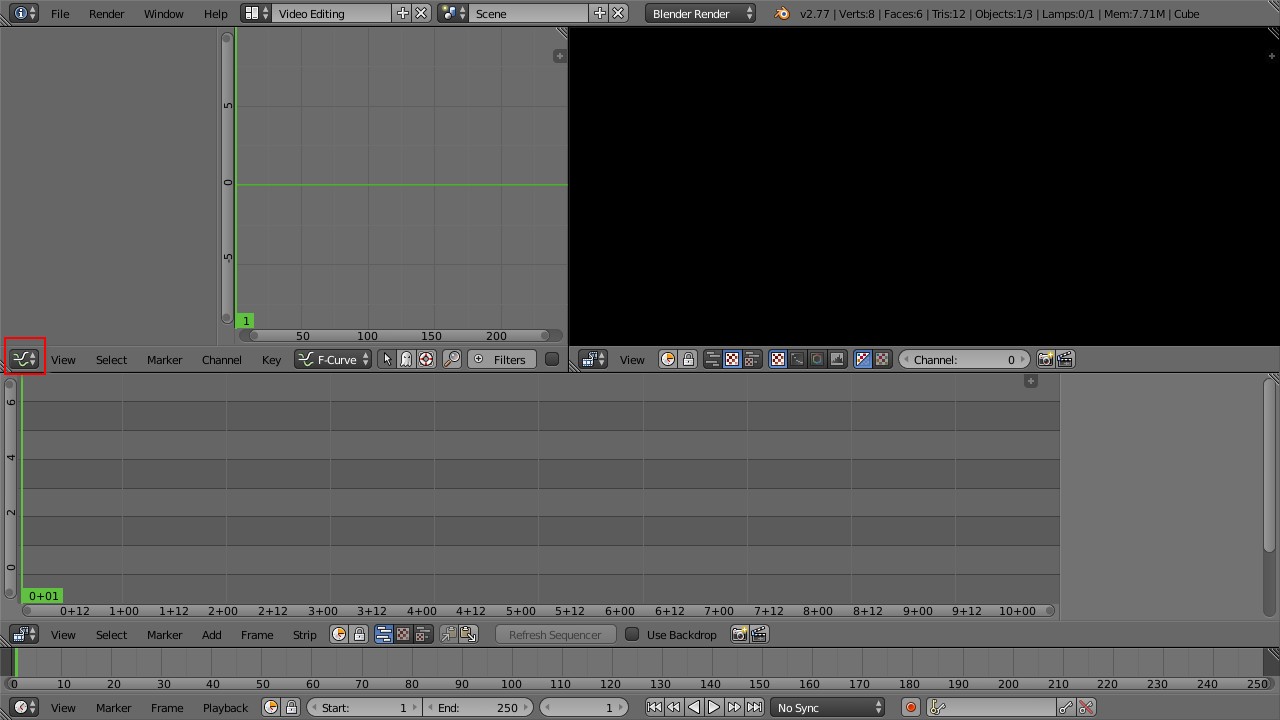Open the timeline editor type selector
The width and height of the screenshot is (1280, 720).
coord(24,707)
